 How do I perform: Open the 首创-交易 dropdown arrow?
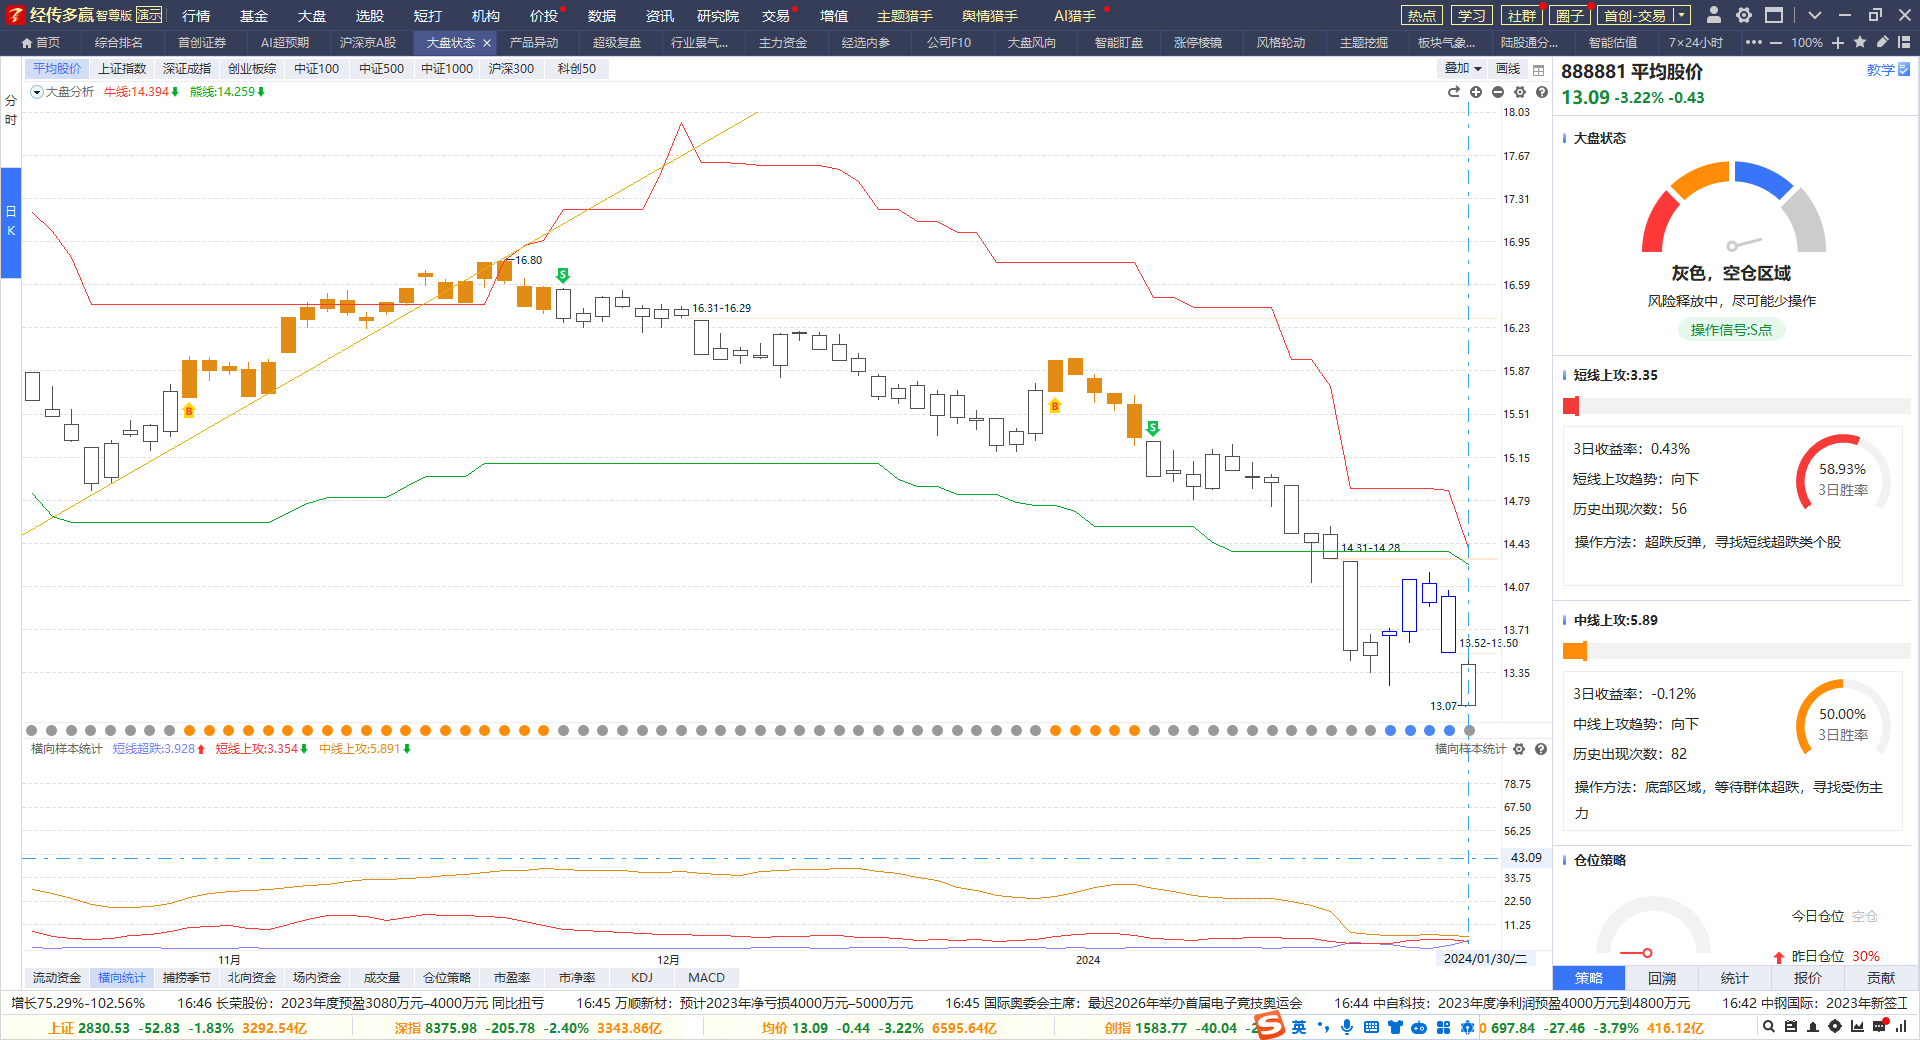pos(1681,15)
